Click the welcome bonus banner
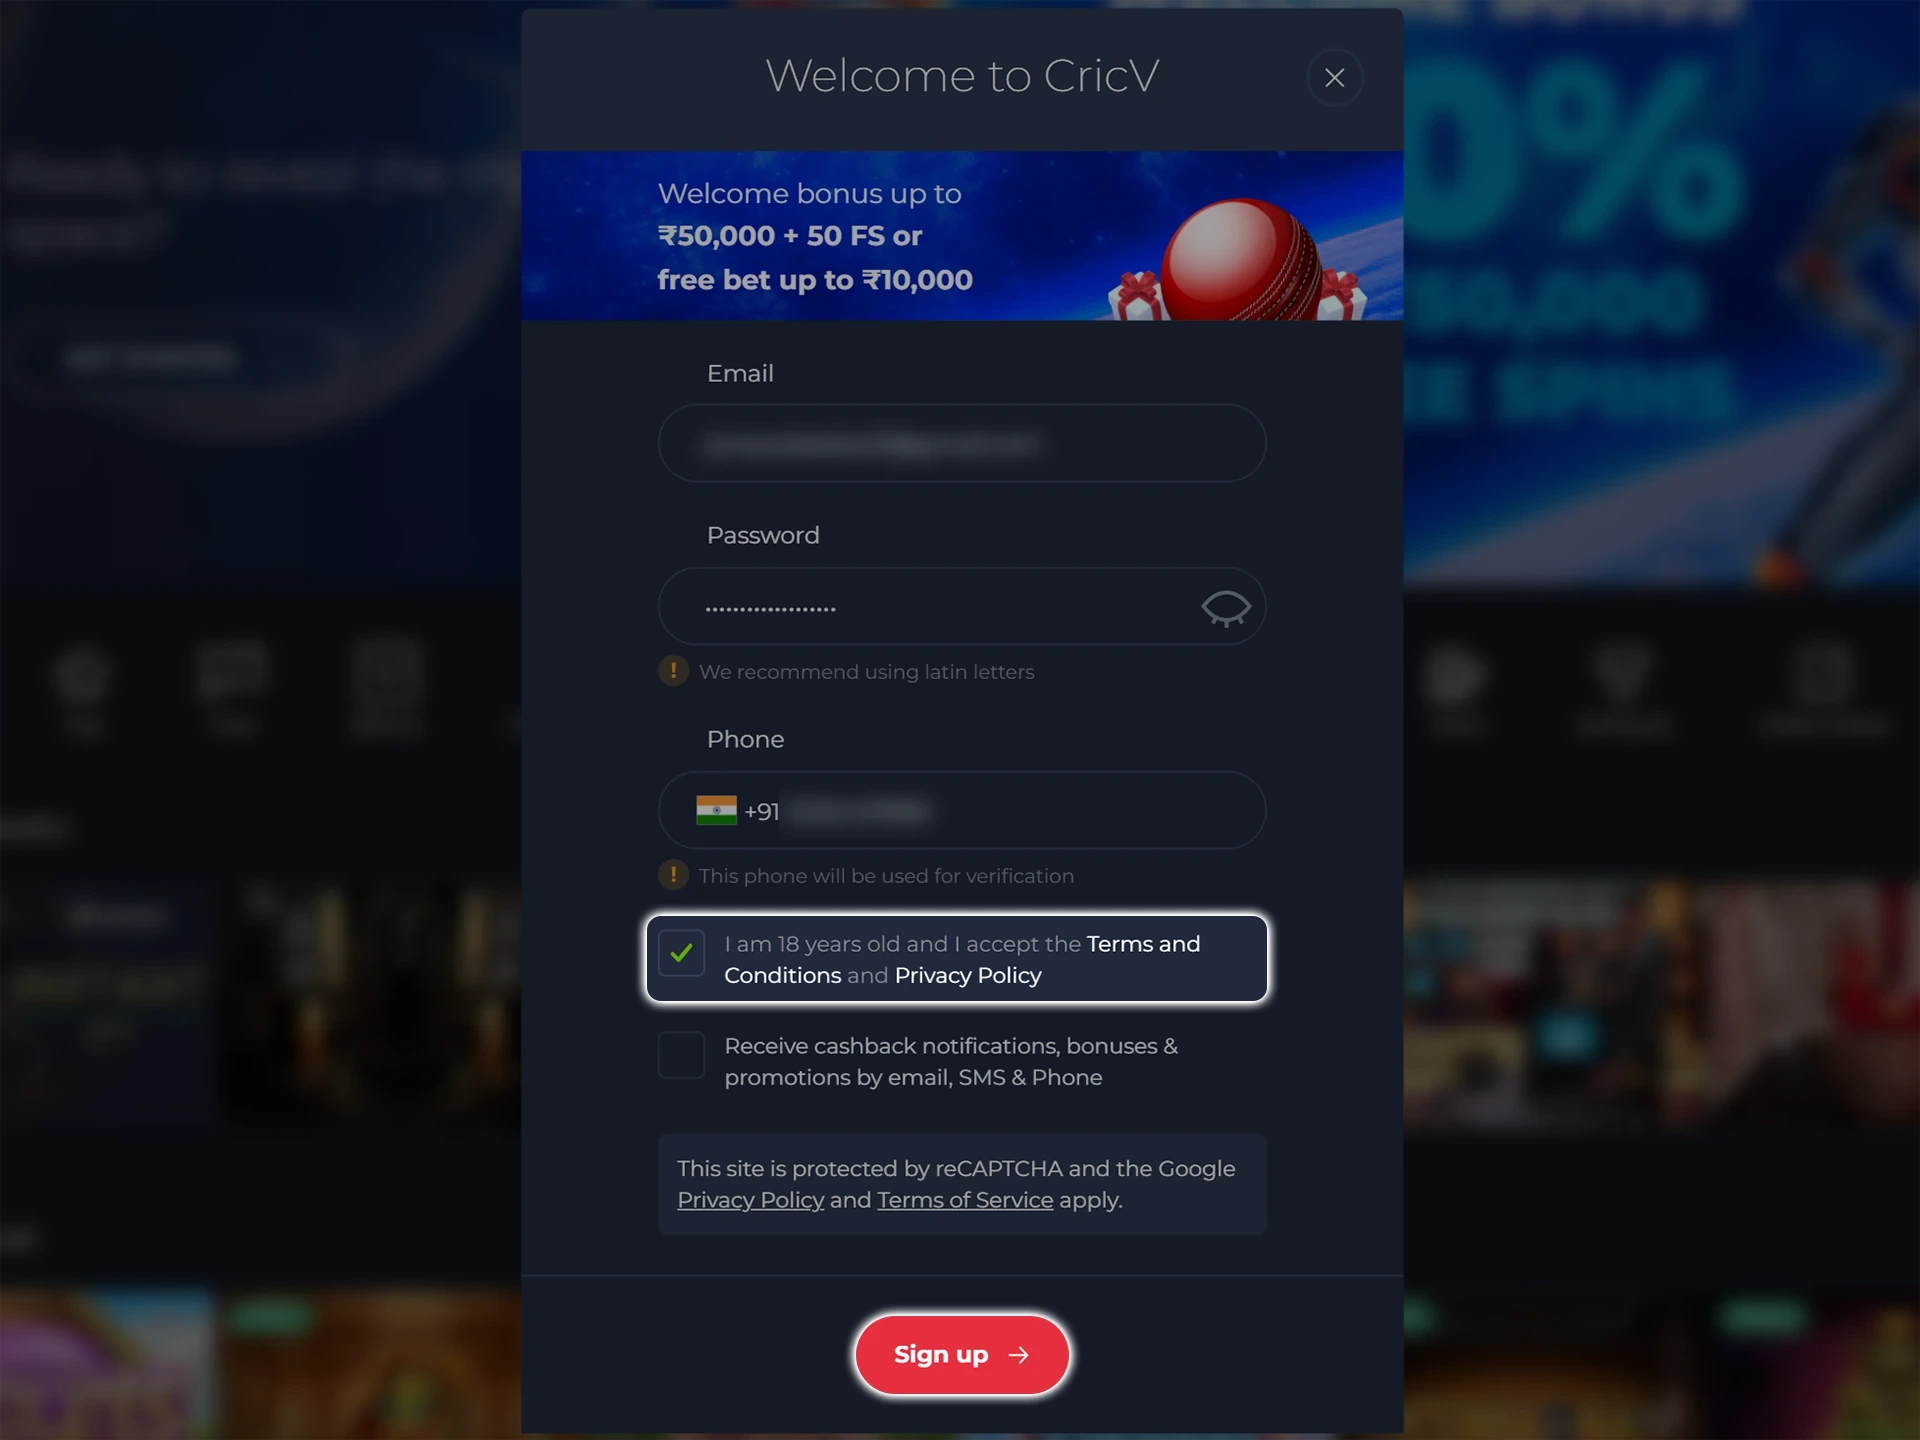 (x=962, y=236)
